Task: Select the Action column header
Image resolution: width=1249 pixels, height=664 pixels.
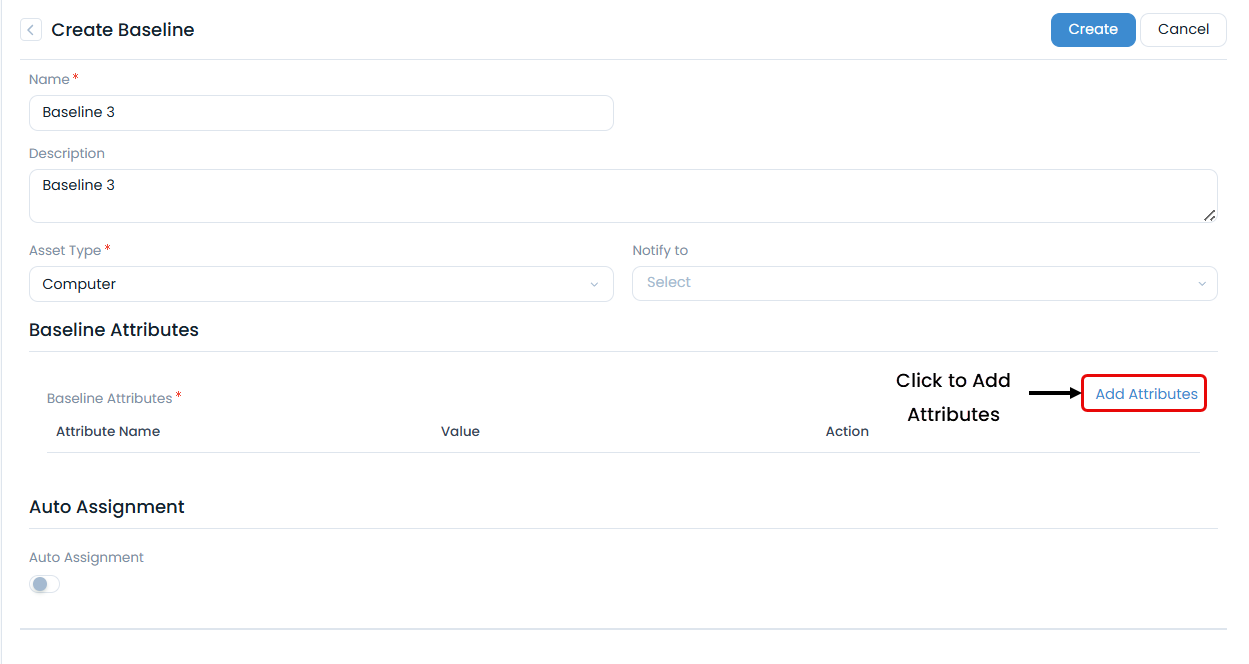Action: point(847,431)
